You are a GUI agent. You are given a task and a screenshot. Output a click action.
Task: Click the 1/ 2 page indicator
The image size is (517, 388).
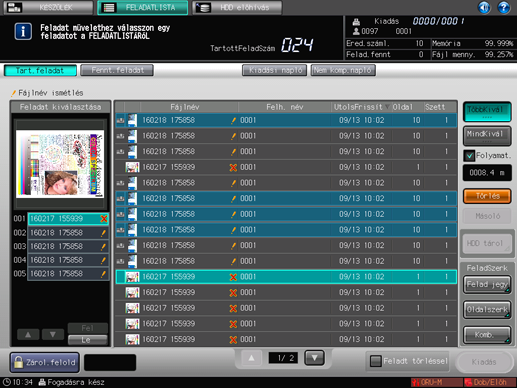283,358
